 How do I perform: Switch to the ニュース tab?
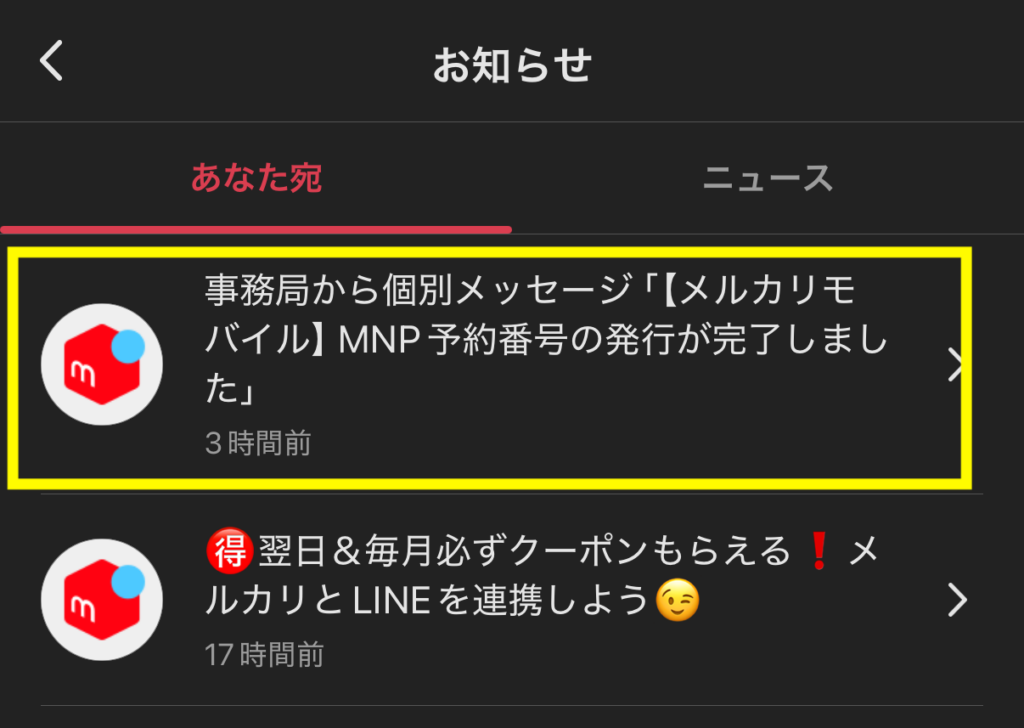coord(767,178)
